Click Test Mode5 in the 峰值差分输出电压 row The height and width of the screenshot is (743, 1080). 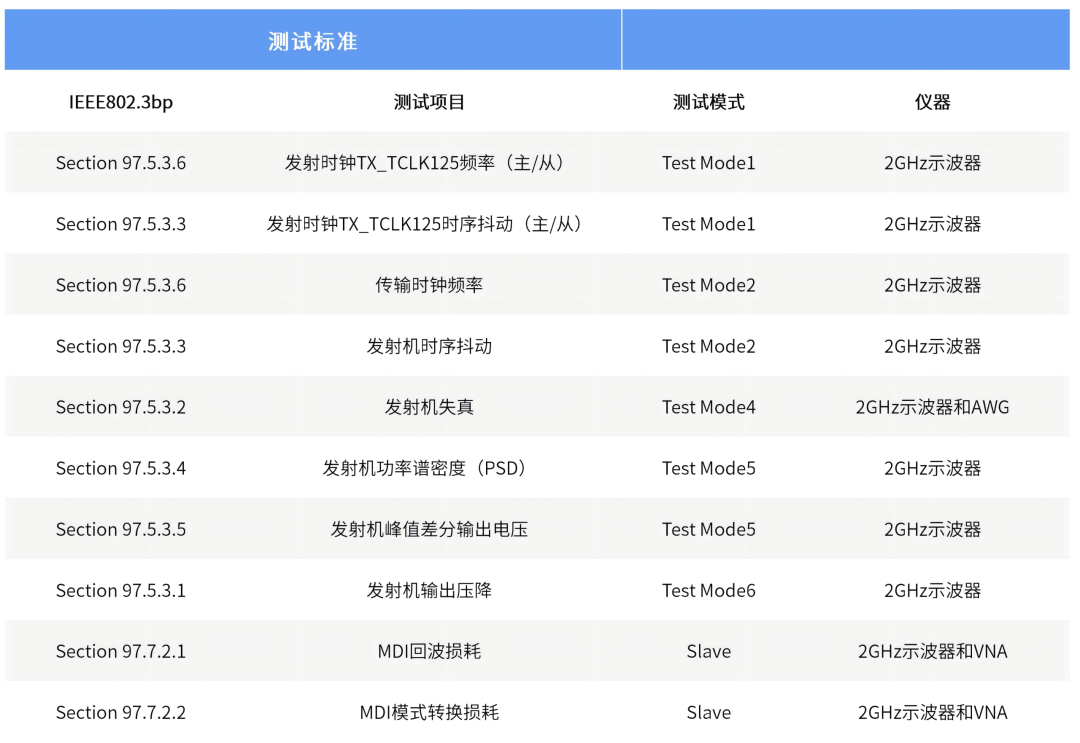click(708, 529)
